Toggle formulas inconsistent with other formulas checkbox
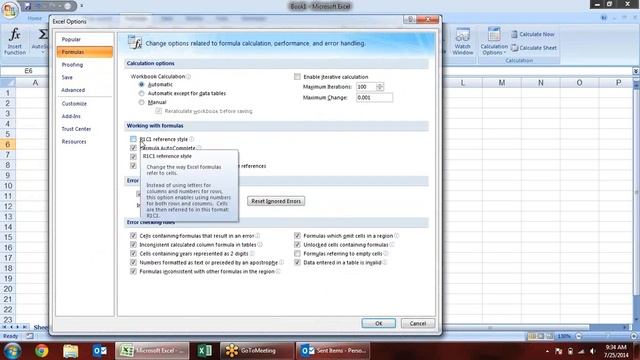This screenshot has width=640, height=360. pyautogui.click(x=133, y=271)
